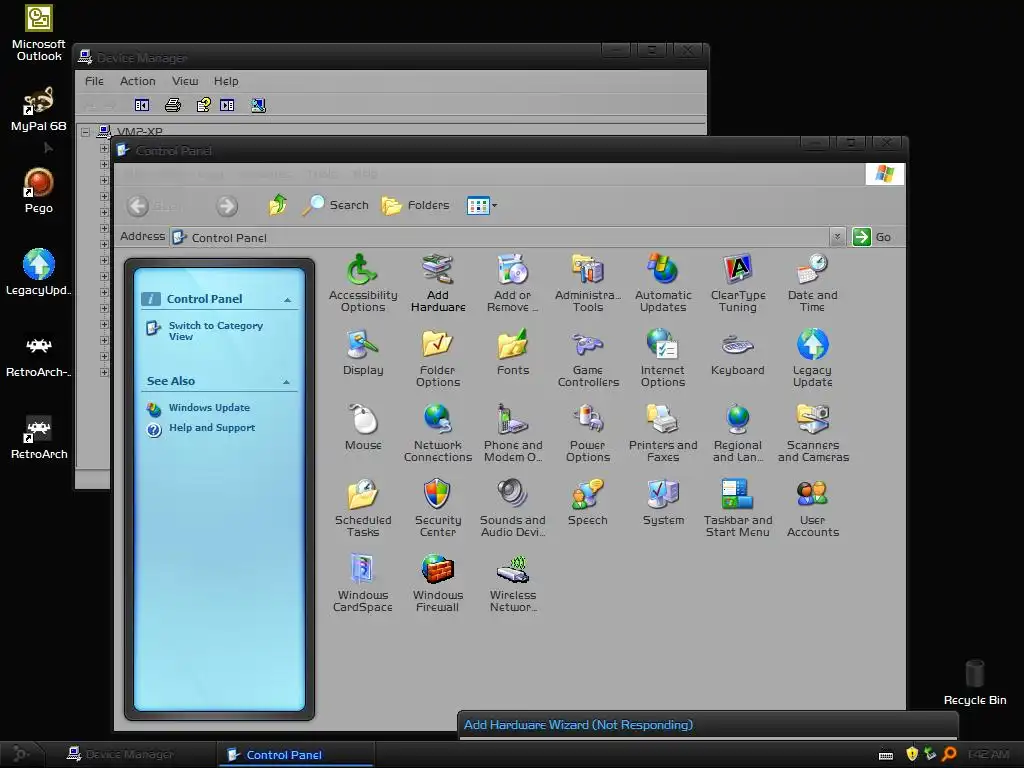
Task: Open Device Manager File menu
Action: 94,81
